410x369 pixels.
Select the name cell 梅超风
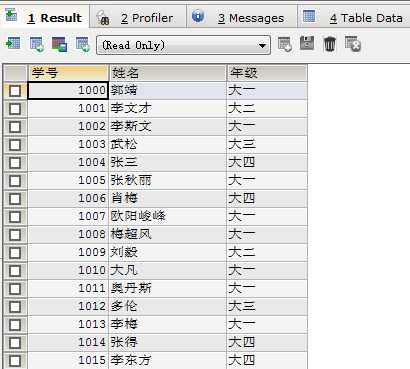(168, 235)
